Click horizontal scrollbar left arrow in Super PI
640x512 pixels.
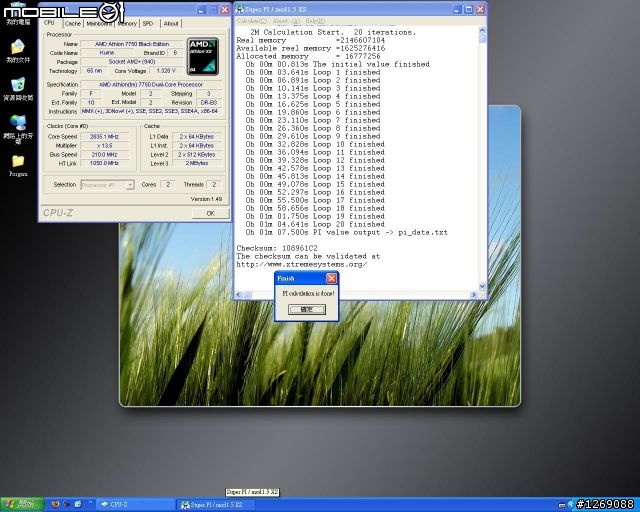pyautogui.click(x=239, y=294)
